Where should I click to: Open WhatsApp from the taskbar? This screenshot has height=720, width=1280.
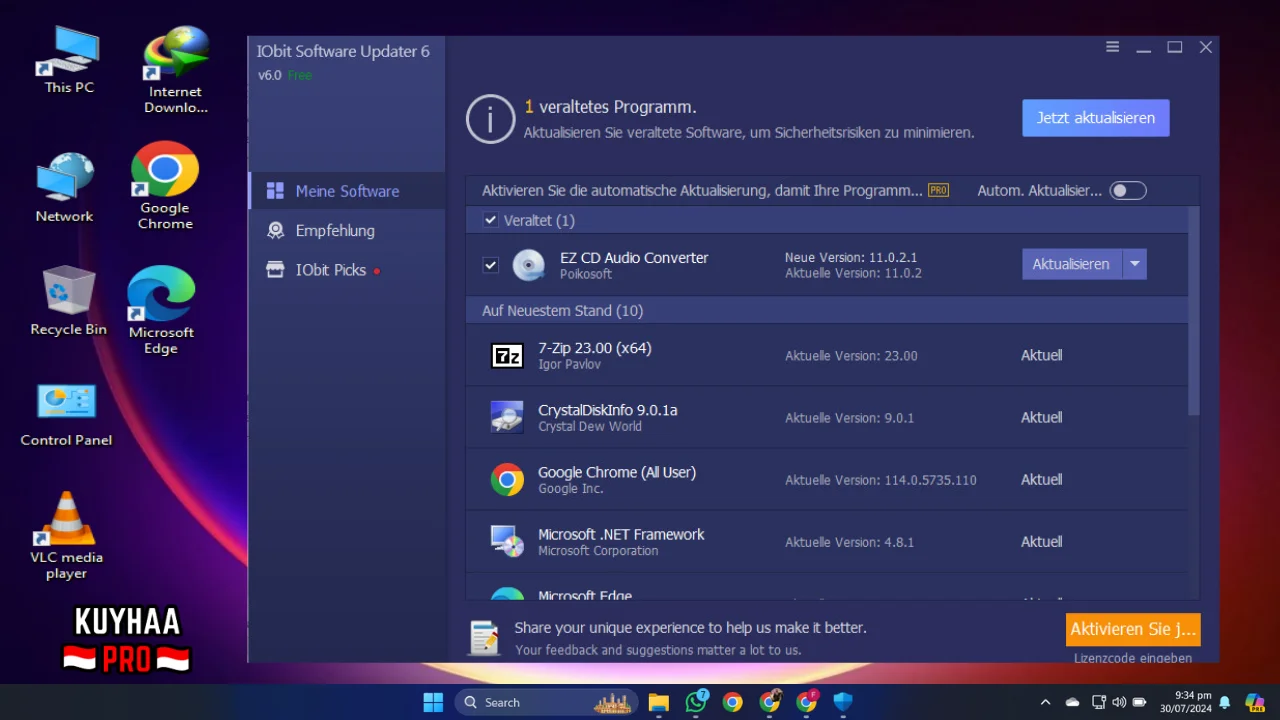pos(696,702)
